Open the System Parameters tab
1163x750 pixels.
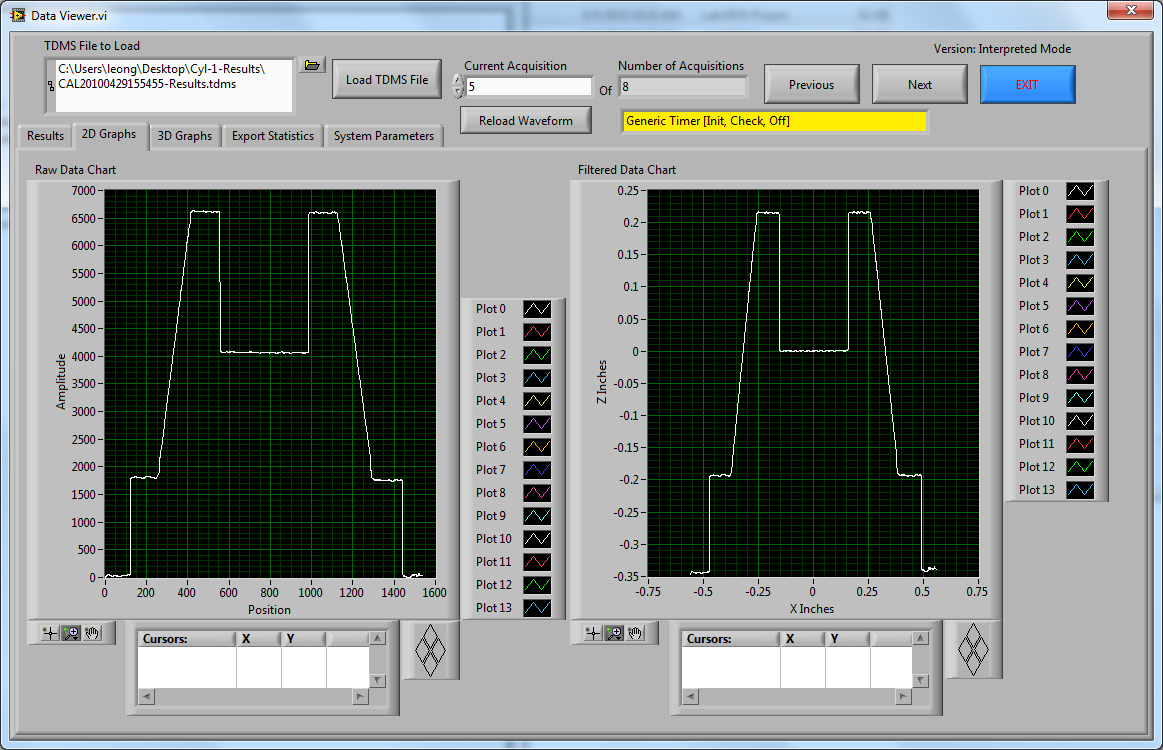[x=383, y=136]
